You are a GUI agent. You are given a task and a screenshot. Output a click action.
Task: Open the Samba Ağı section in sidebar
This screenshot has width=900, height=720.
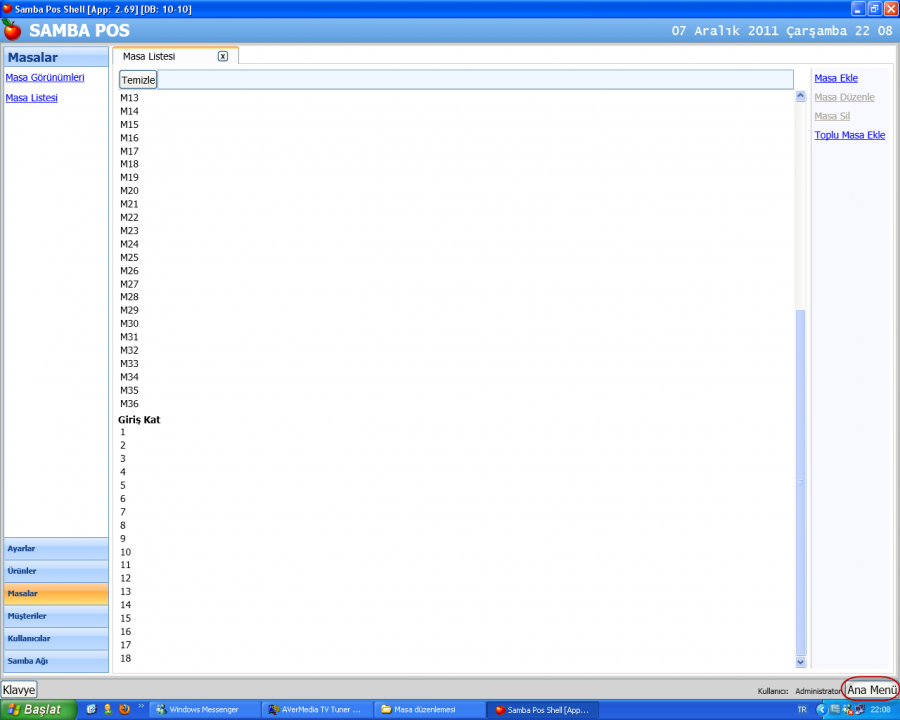tap(56, 661)
